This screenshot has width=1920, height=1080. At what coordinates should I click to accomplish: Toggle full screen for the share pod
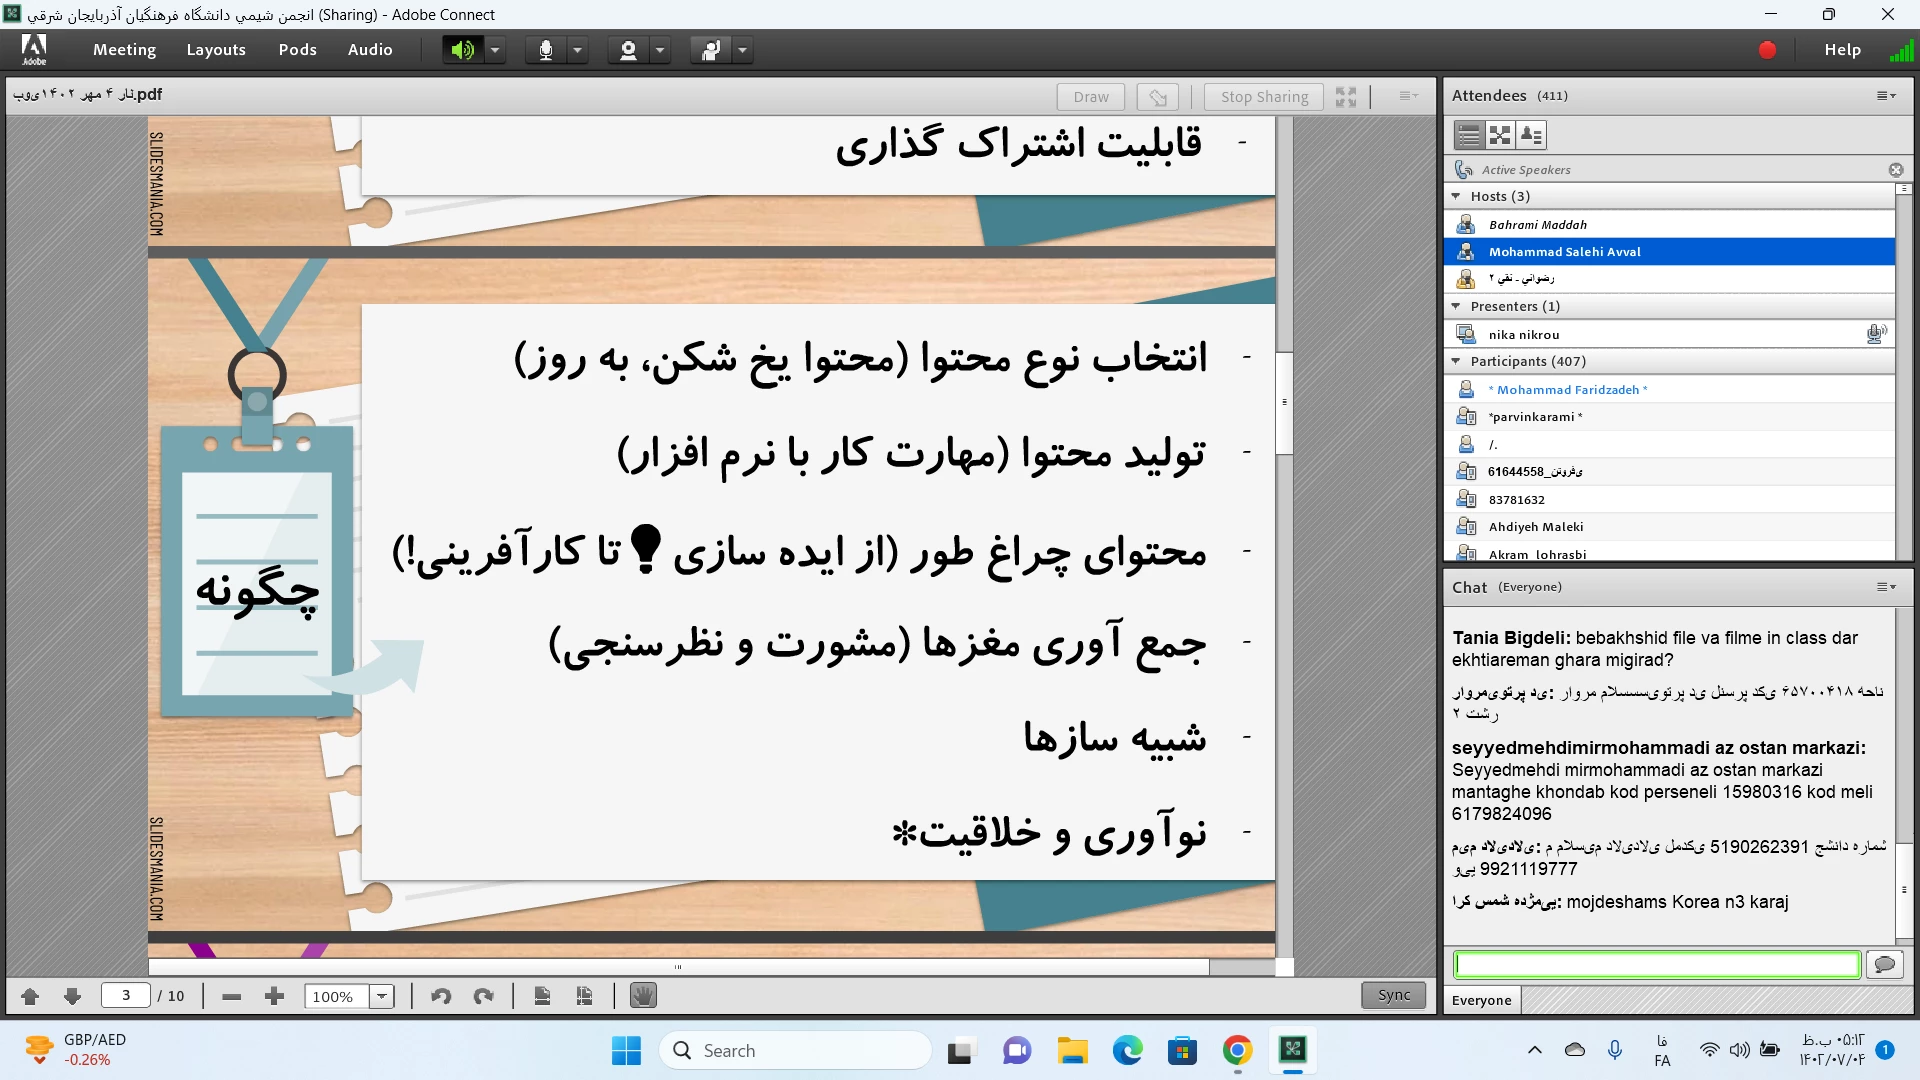(x=1346, y=96)
